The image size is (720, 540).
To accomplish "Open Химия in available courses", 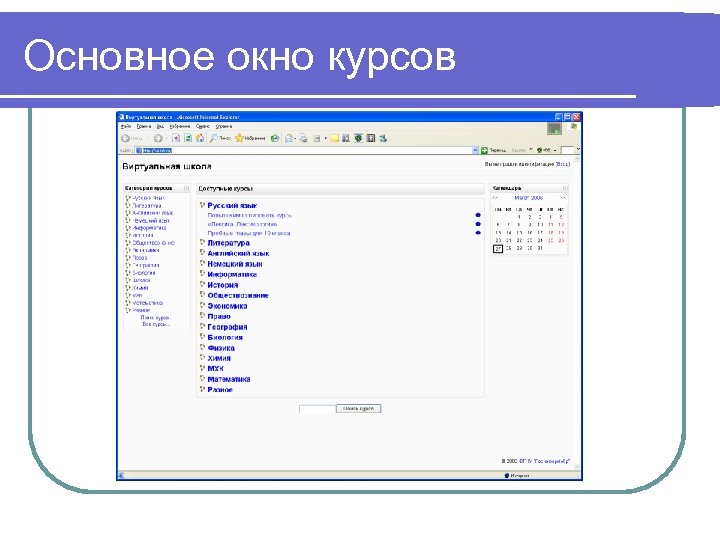I will [219, 358].
